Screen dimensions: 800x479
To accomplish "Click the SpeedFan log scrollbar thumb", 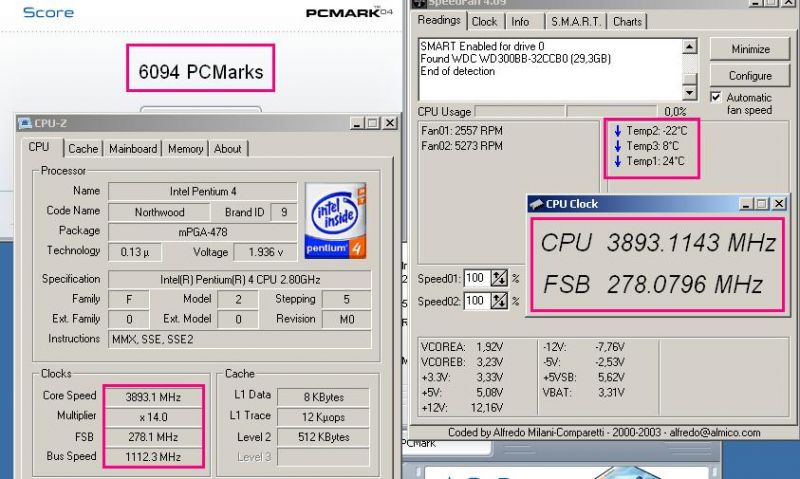I will click(x=690, y=79).
